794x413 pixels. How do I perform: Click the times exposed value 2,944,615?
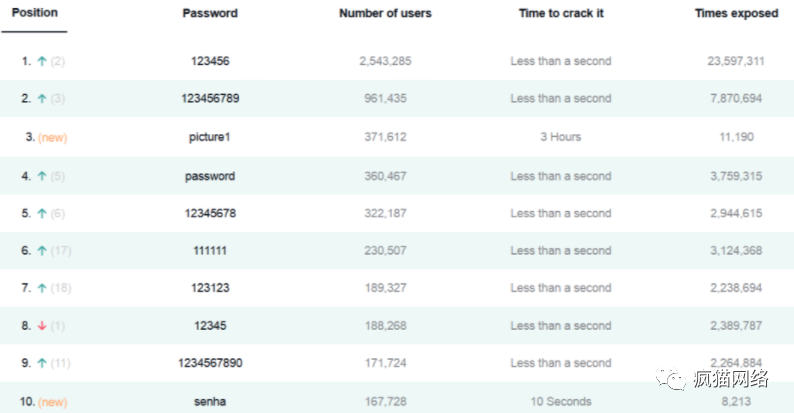click(736, 213)
